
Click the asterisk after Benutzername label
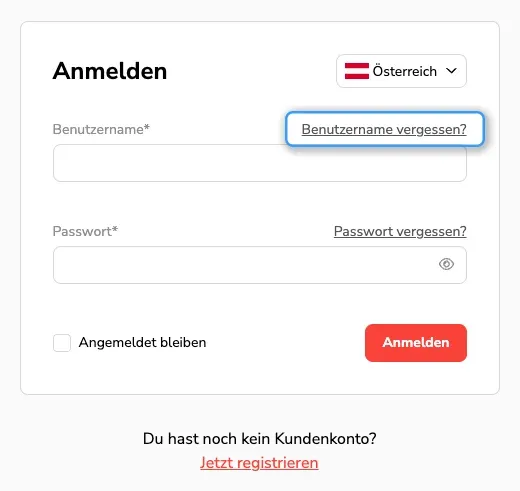[x=147, y=127]
